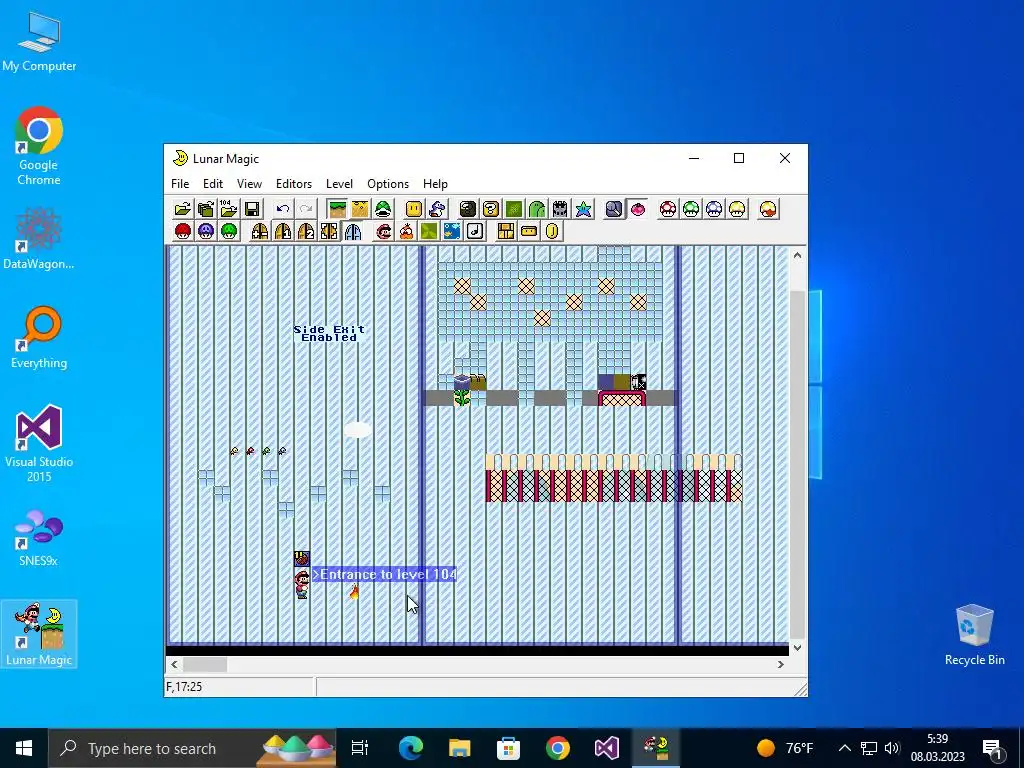Image resolution: width=1024 pixels, height=768 pixels.
Task: Click the blue fish water icon
Action: (x=452, y=231)
